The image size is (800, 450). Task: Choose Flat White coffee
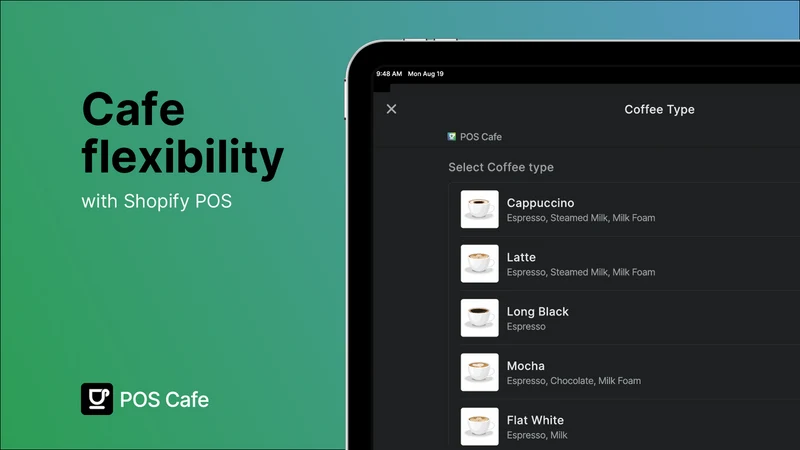click(x=624, y=425)
